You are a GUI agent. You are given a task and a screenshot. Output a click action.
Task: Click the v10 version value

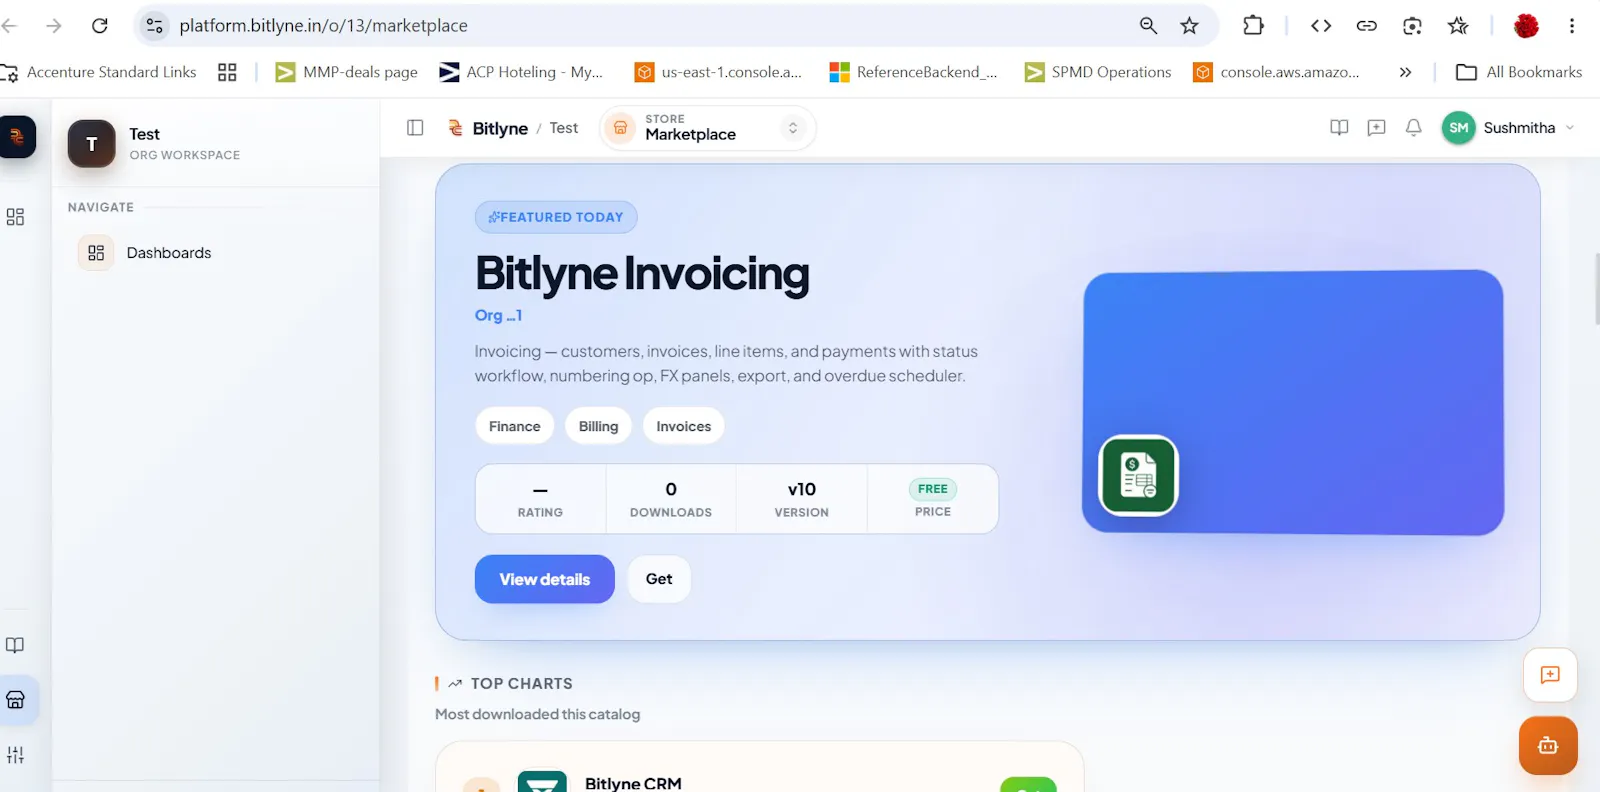(x=802, y=489)
